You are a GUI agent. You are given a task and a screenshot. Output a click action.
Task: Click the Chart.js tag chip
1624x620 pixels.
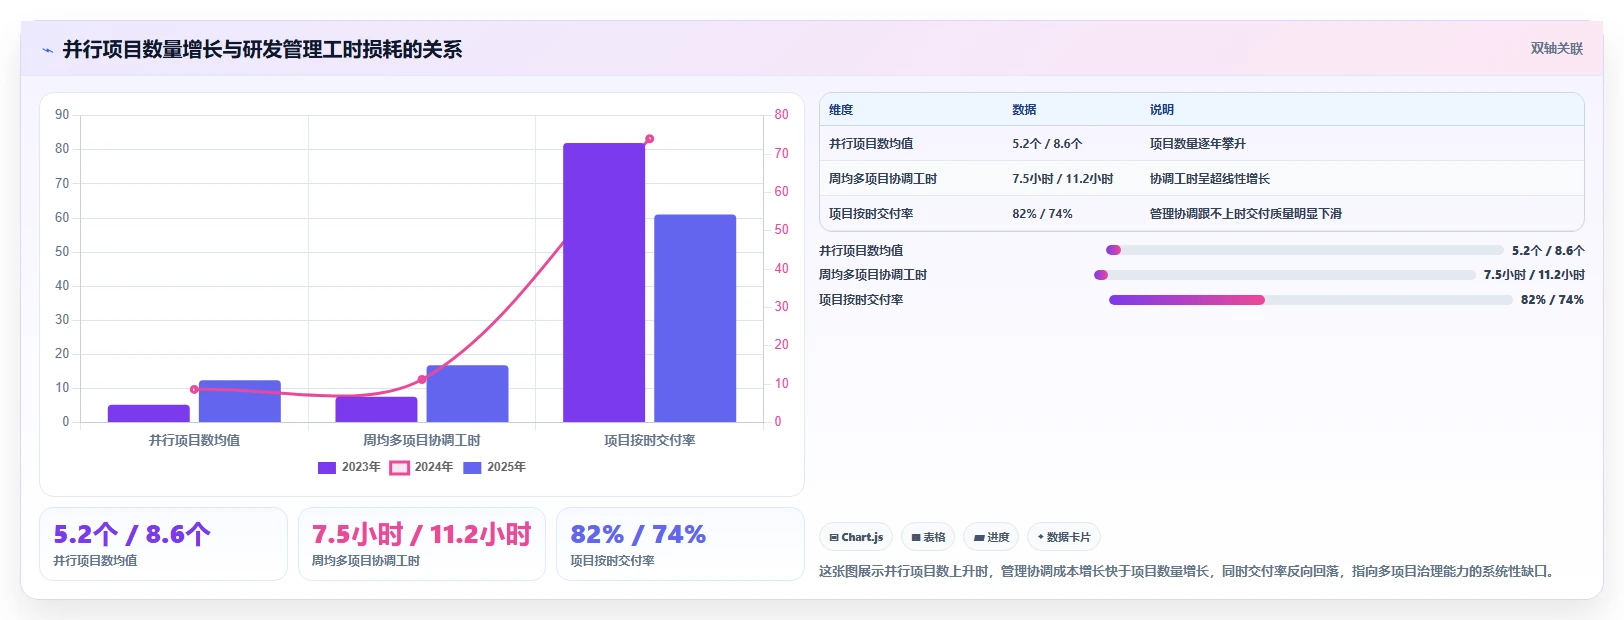(856, 537)
